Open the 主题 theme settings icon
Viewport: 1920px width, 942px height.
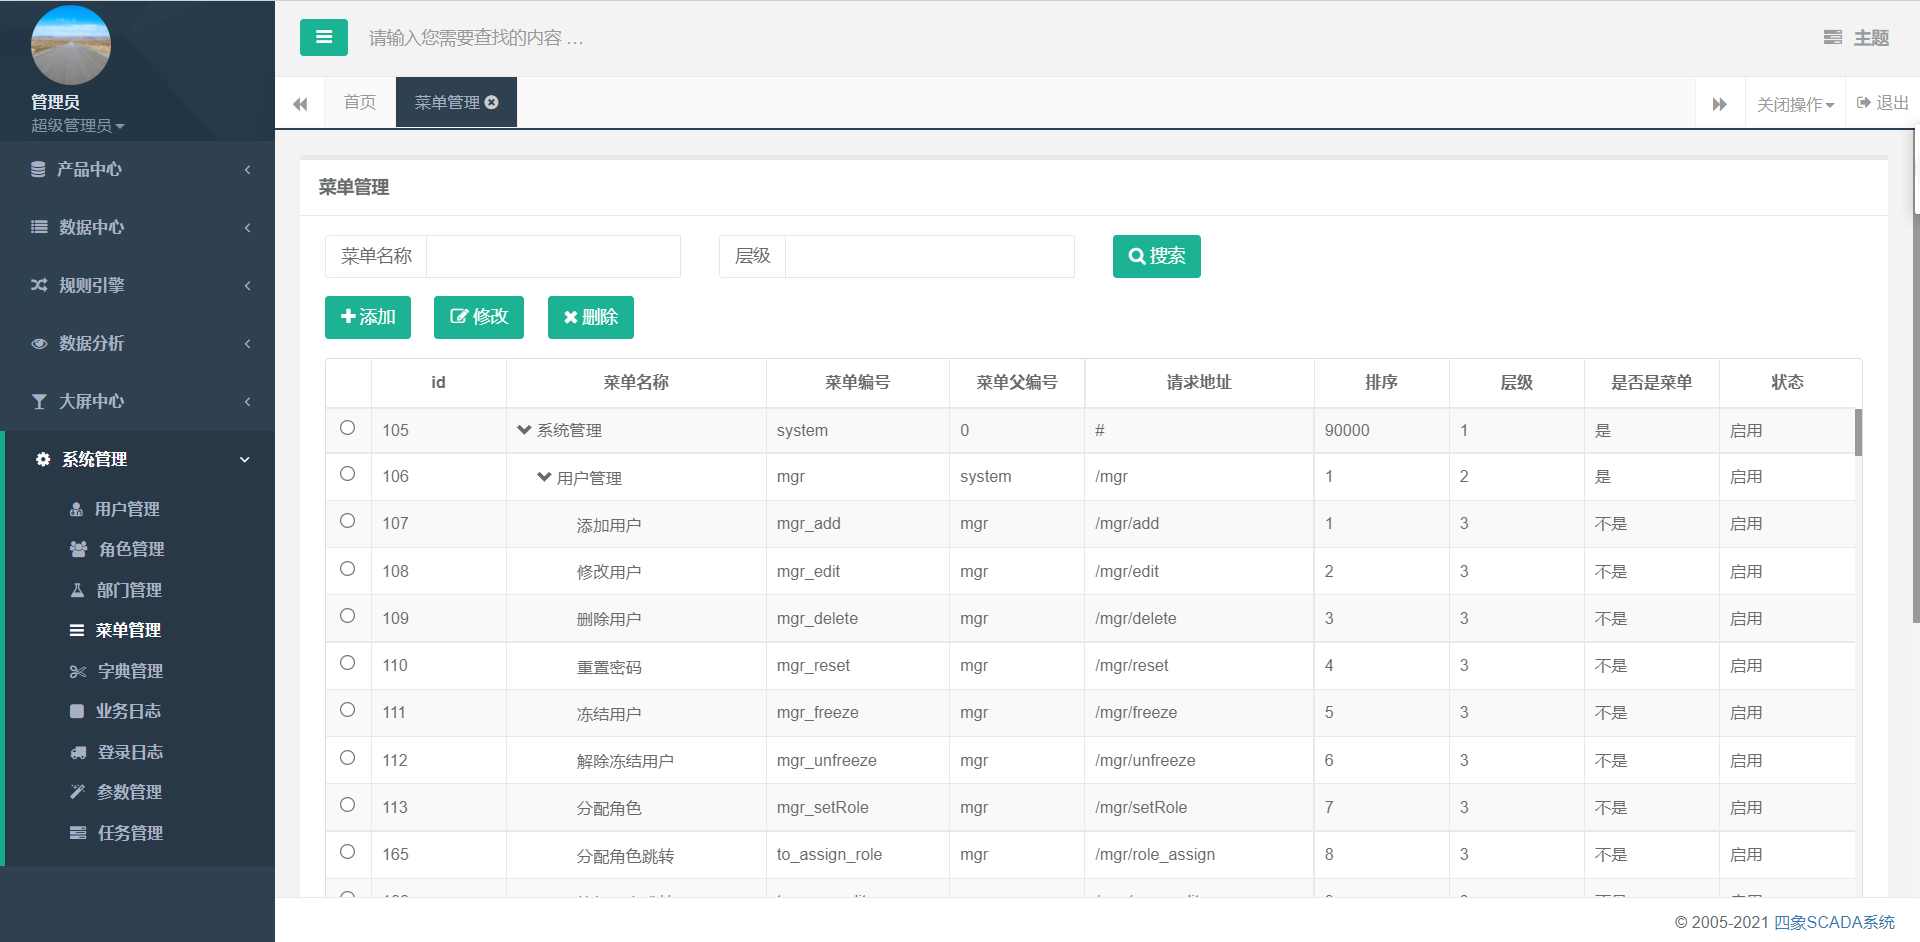[1832, 38]
